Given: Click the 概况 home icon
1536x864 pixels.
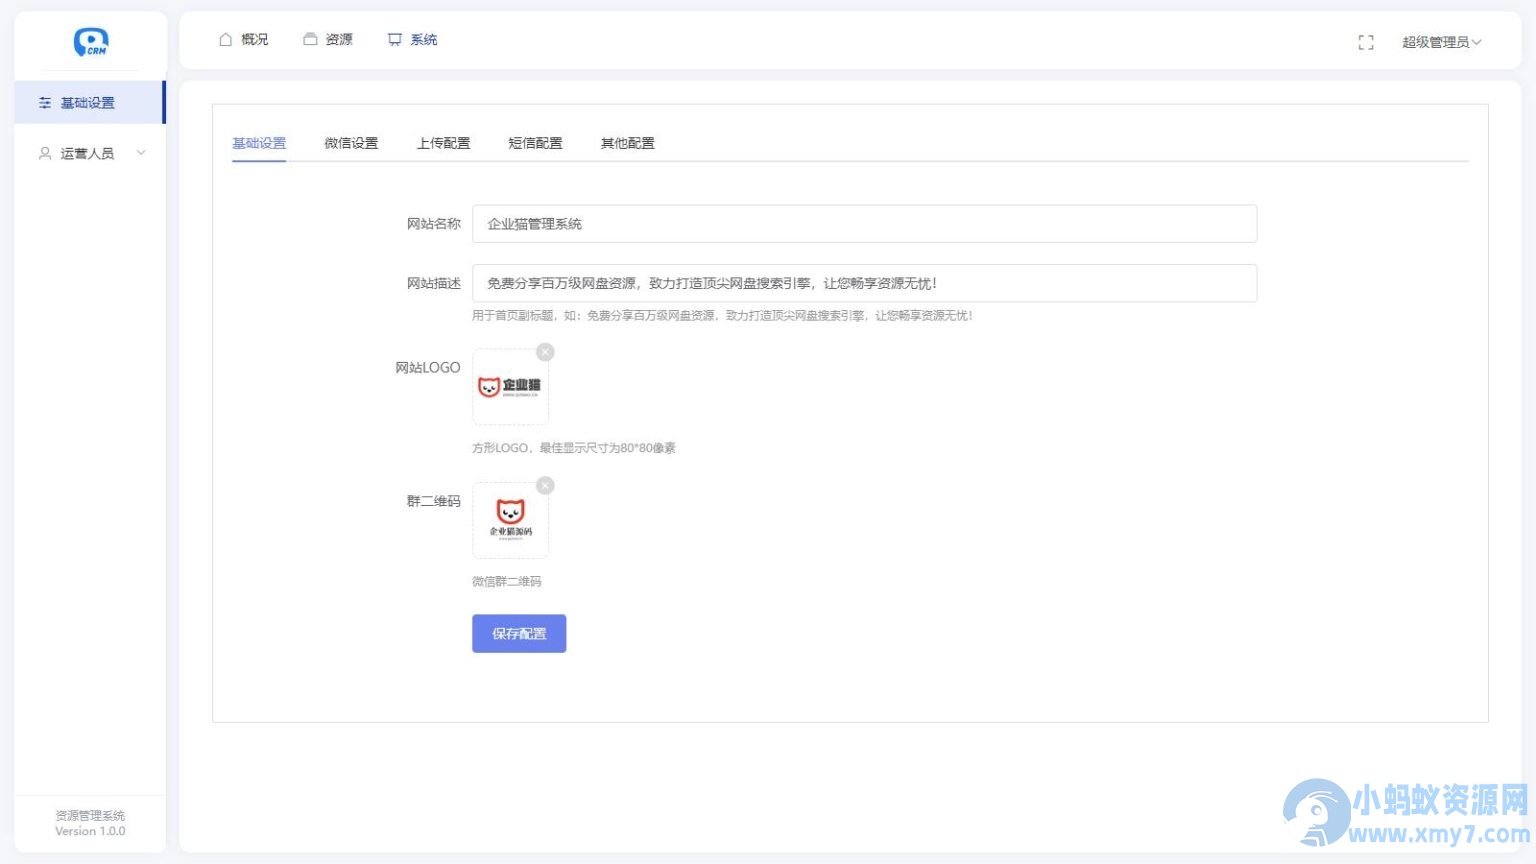Looking at the screenshot, I should (225, 39).
